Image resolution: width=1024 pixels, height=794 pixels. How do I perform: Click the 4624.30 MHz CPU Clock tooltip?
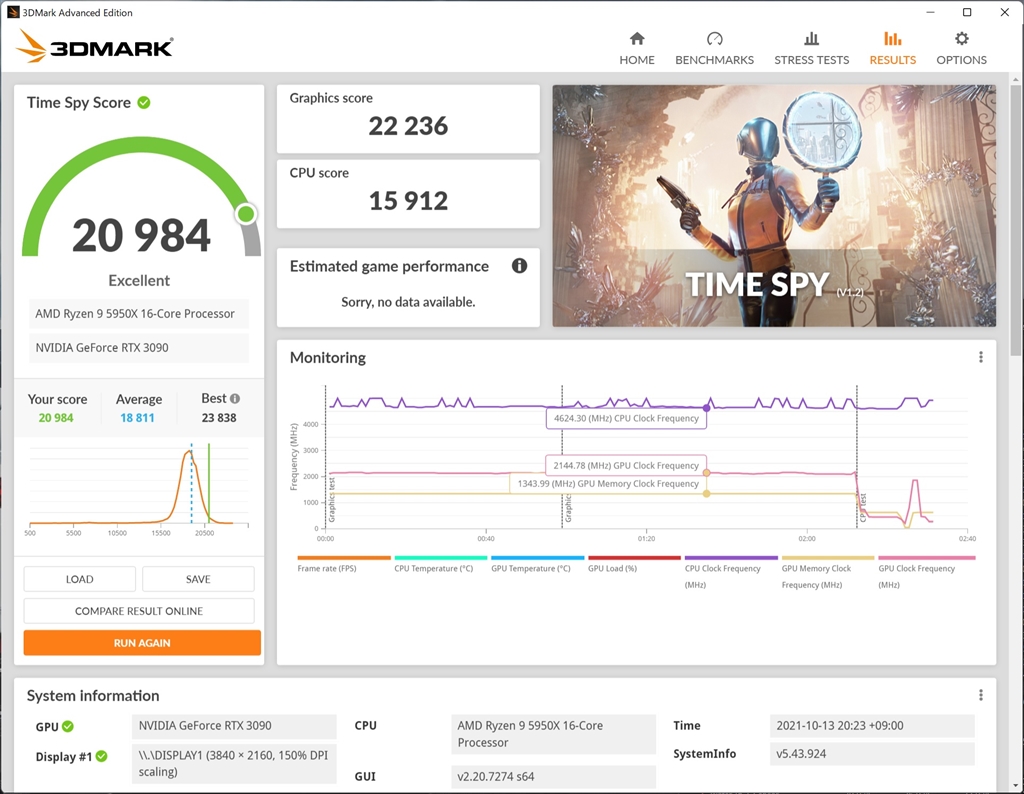[626, 419]
